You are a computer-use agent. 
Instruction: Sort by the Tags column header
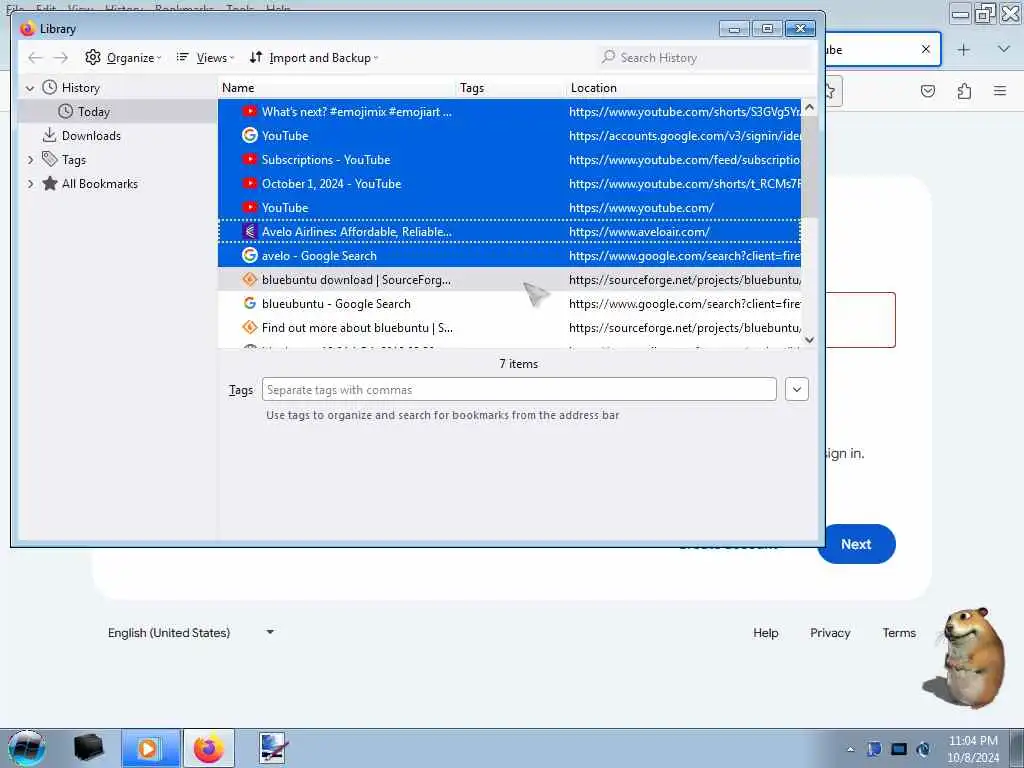(511, 88)
